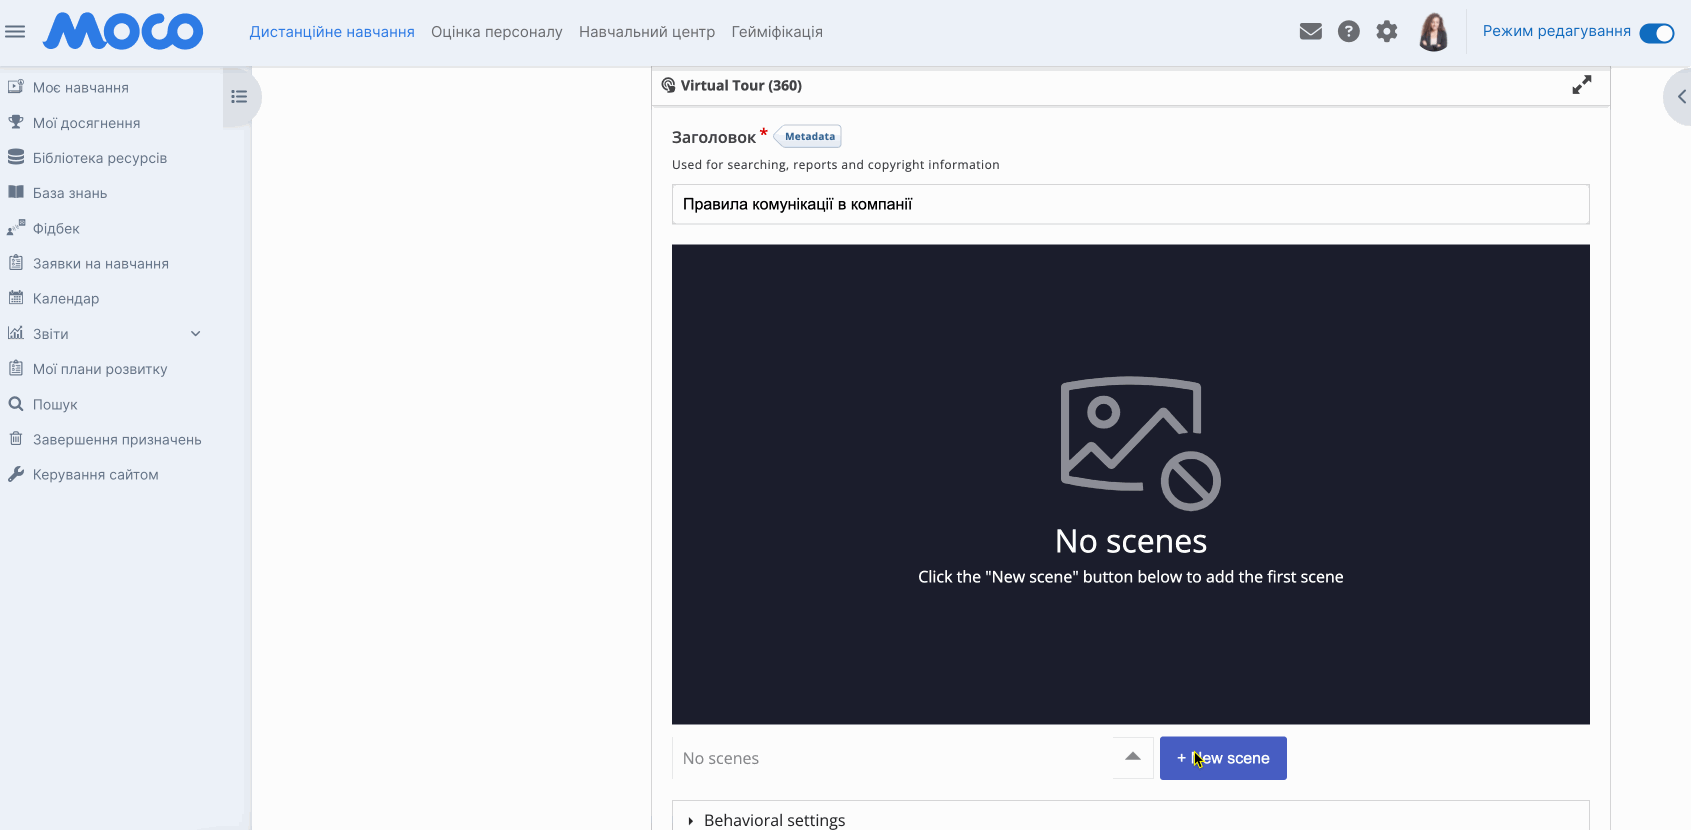Click the database icon for Бібліотека ресурсів
The width and height of the screenshot is (1691, 830).
coord(16,157)
